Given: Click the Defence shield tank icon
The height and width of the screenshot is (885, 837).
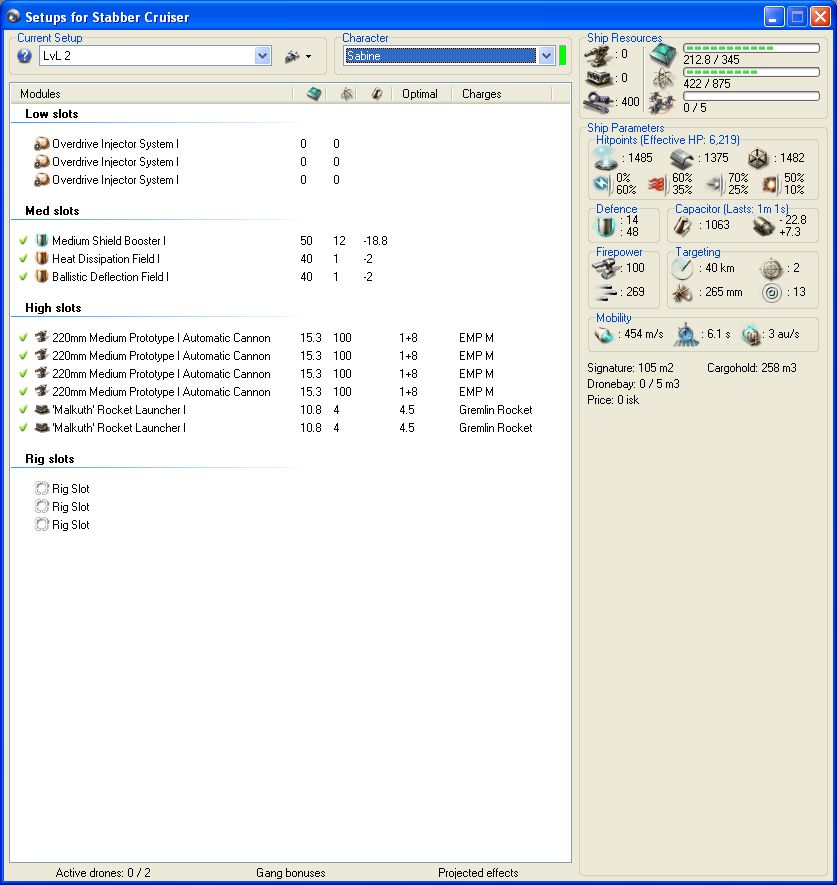Looking at the screenshot, I should click(605, 226).
